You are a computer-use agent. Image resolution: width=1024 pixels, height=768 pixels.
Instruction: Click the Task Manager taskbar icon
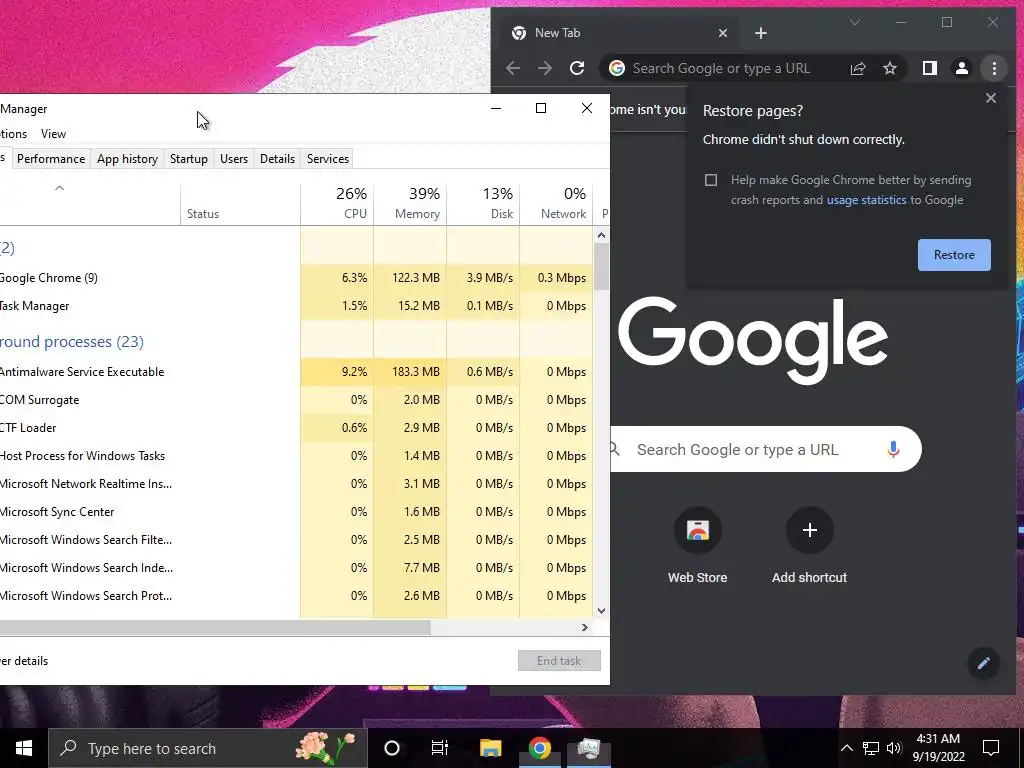click(x=588, y=748)
